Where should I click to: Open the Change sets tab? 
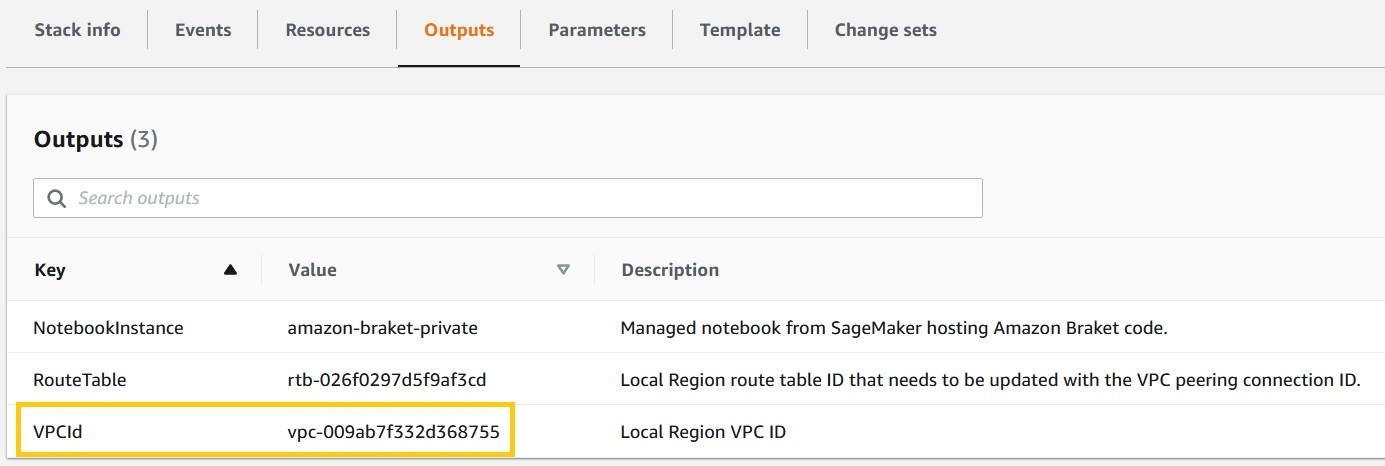[x=886, y=30]
